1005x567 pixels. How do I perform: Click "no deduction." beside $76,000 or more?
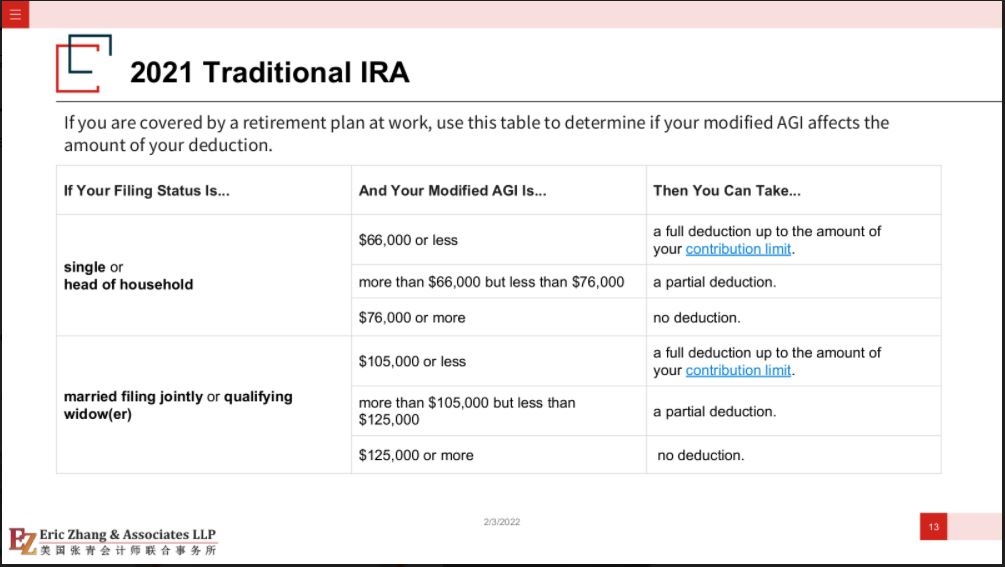[697, 318]
